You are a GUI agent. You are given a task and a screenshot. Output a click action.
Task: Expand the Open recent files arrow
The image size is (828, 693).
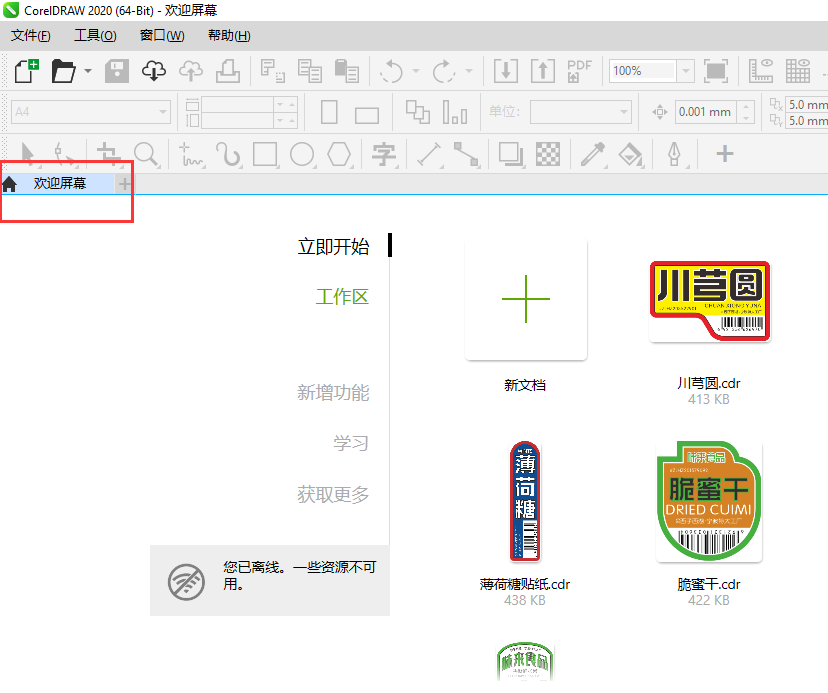88,71
